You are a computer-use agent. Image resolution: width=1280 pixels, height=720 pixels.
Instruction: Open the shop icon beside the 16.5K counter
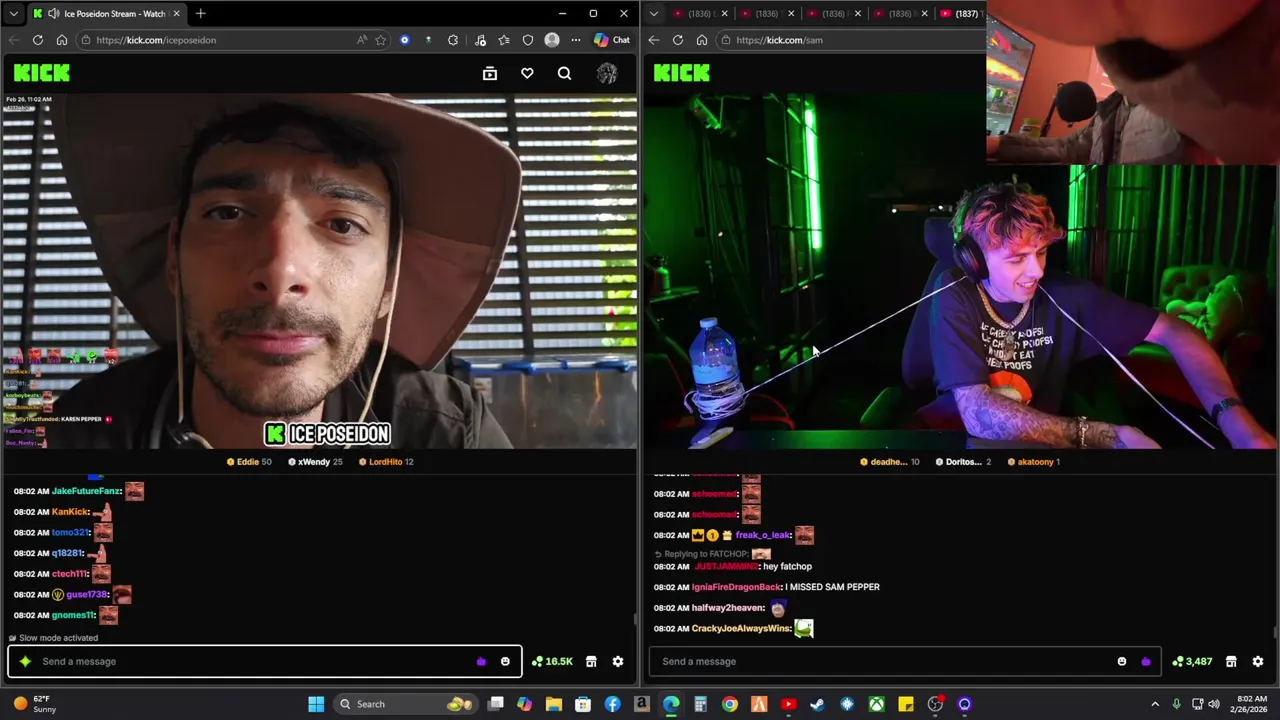click(591, 661)
